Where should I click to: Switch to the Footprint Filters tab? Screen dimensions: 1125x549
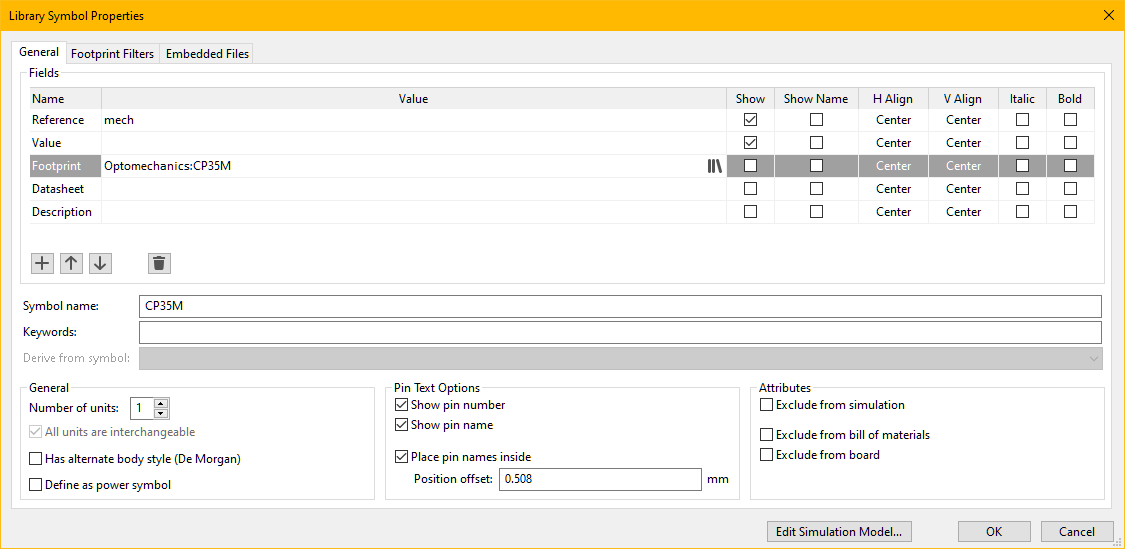click(112, 54)
